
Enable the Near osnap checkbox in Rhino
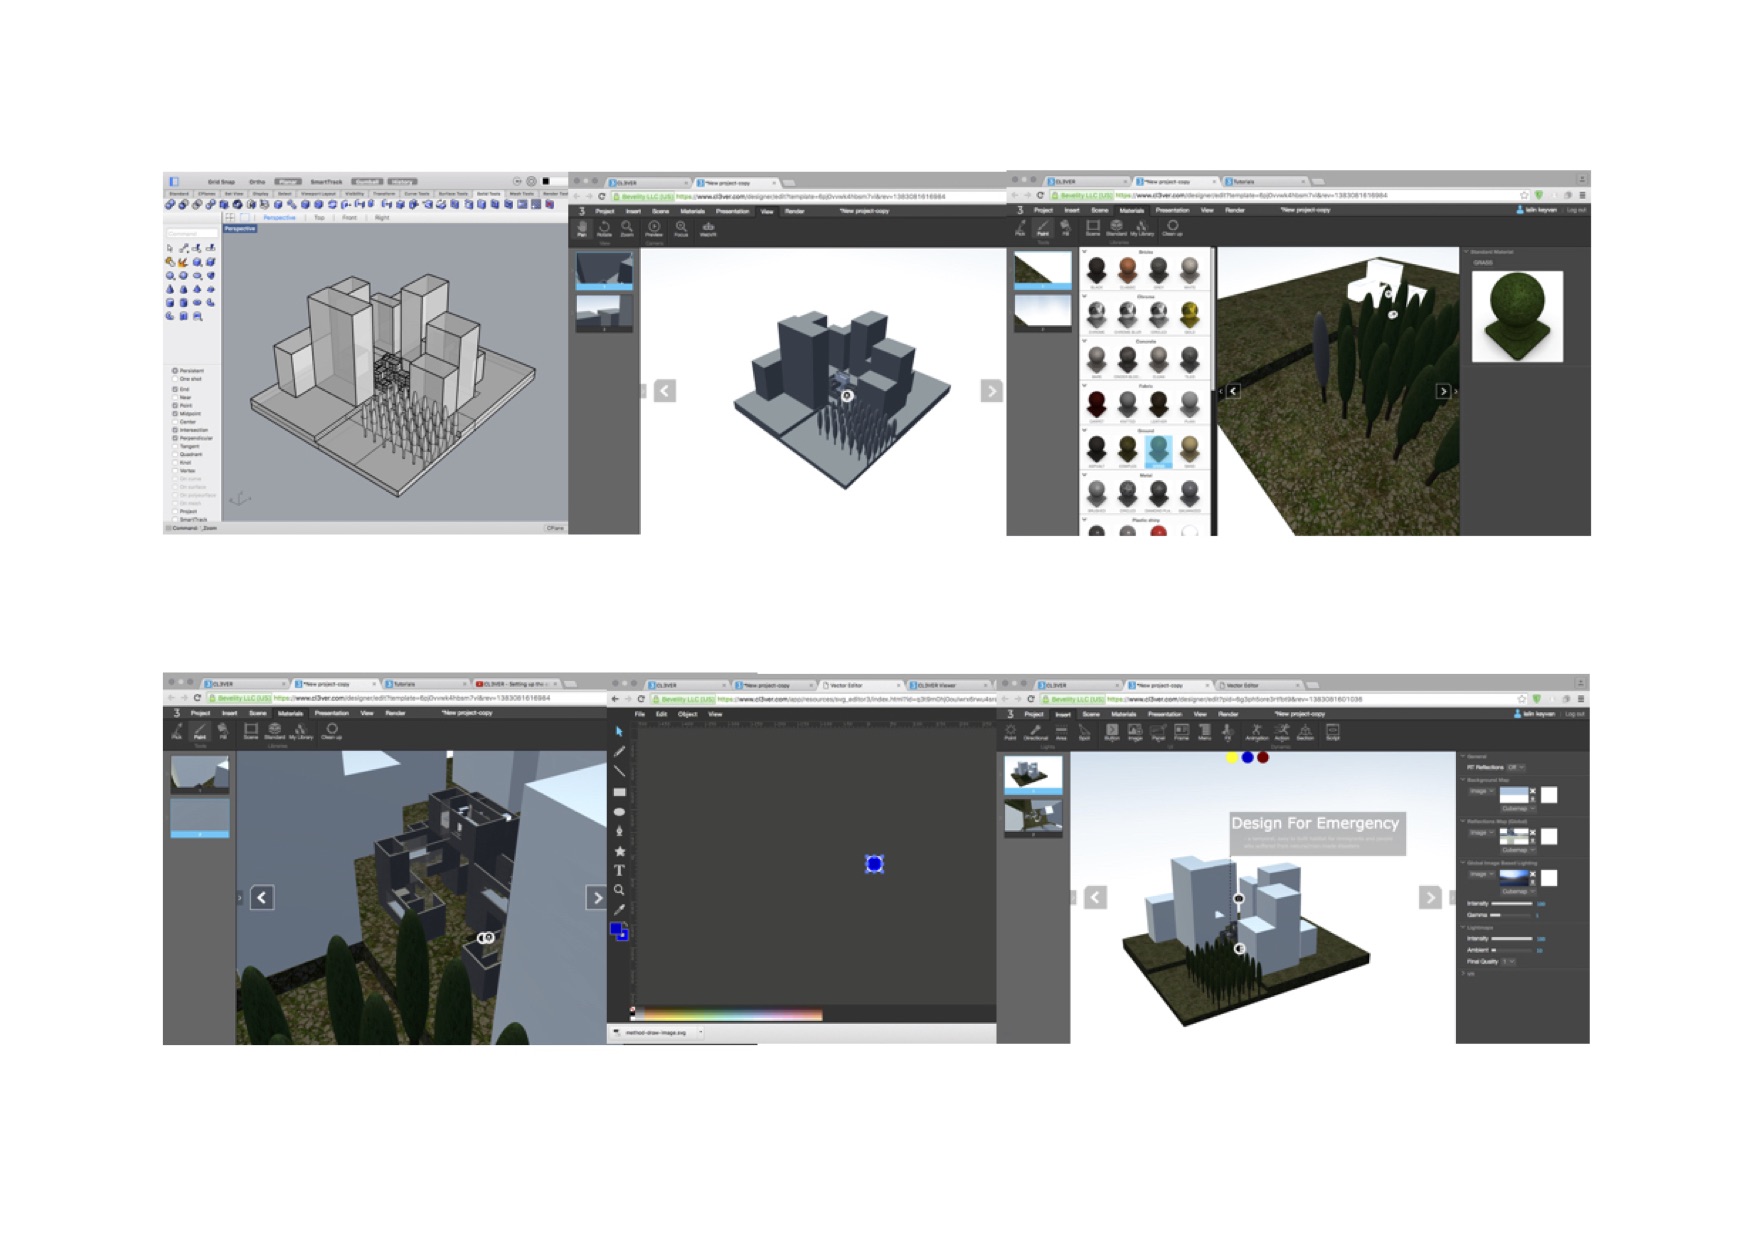coord(175,398)
